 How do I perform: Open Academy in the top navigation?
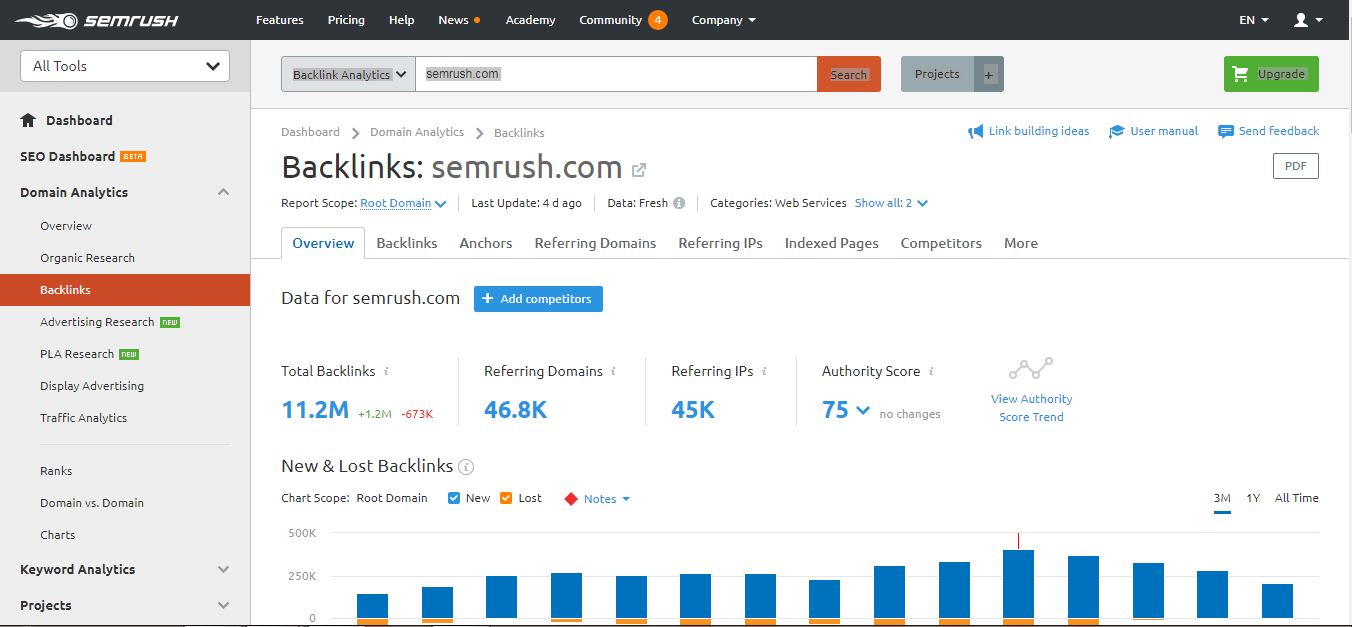(530, 20)
